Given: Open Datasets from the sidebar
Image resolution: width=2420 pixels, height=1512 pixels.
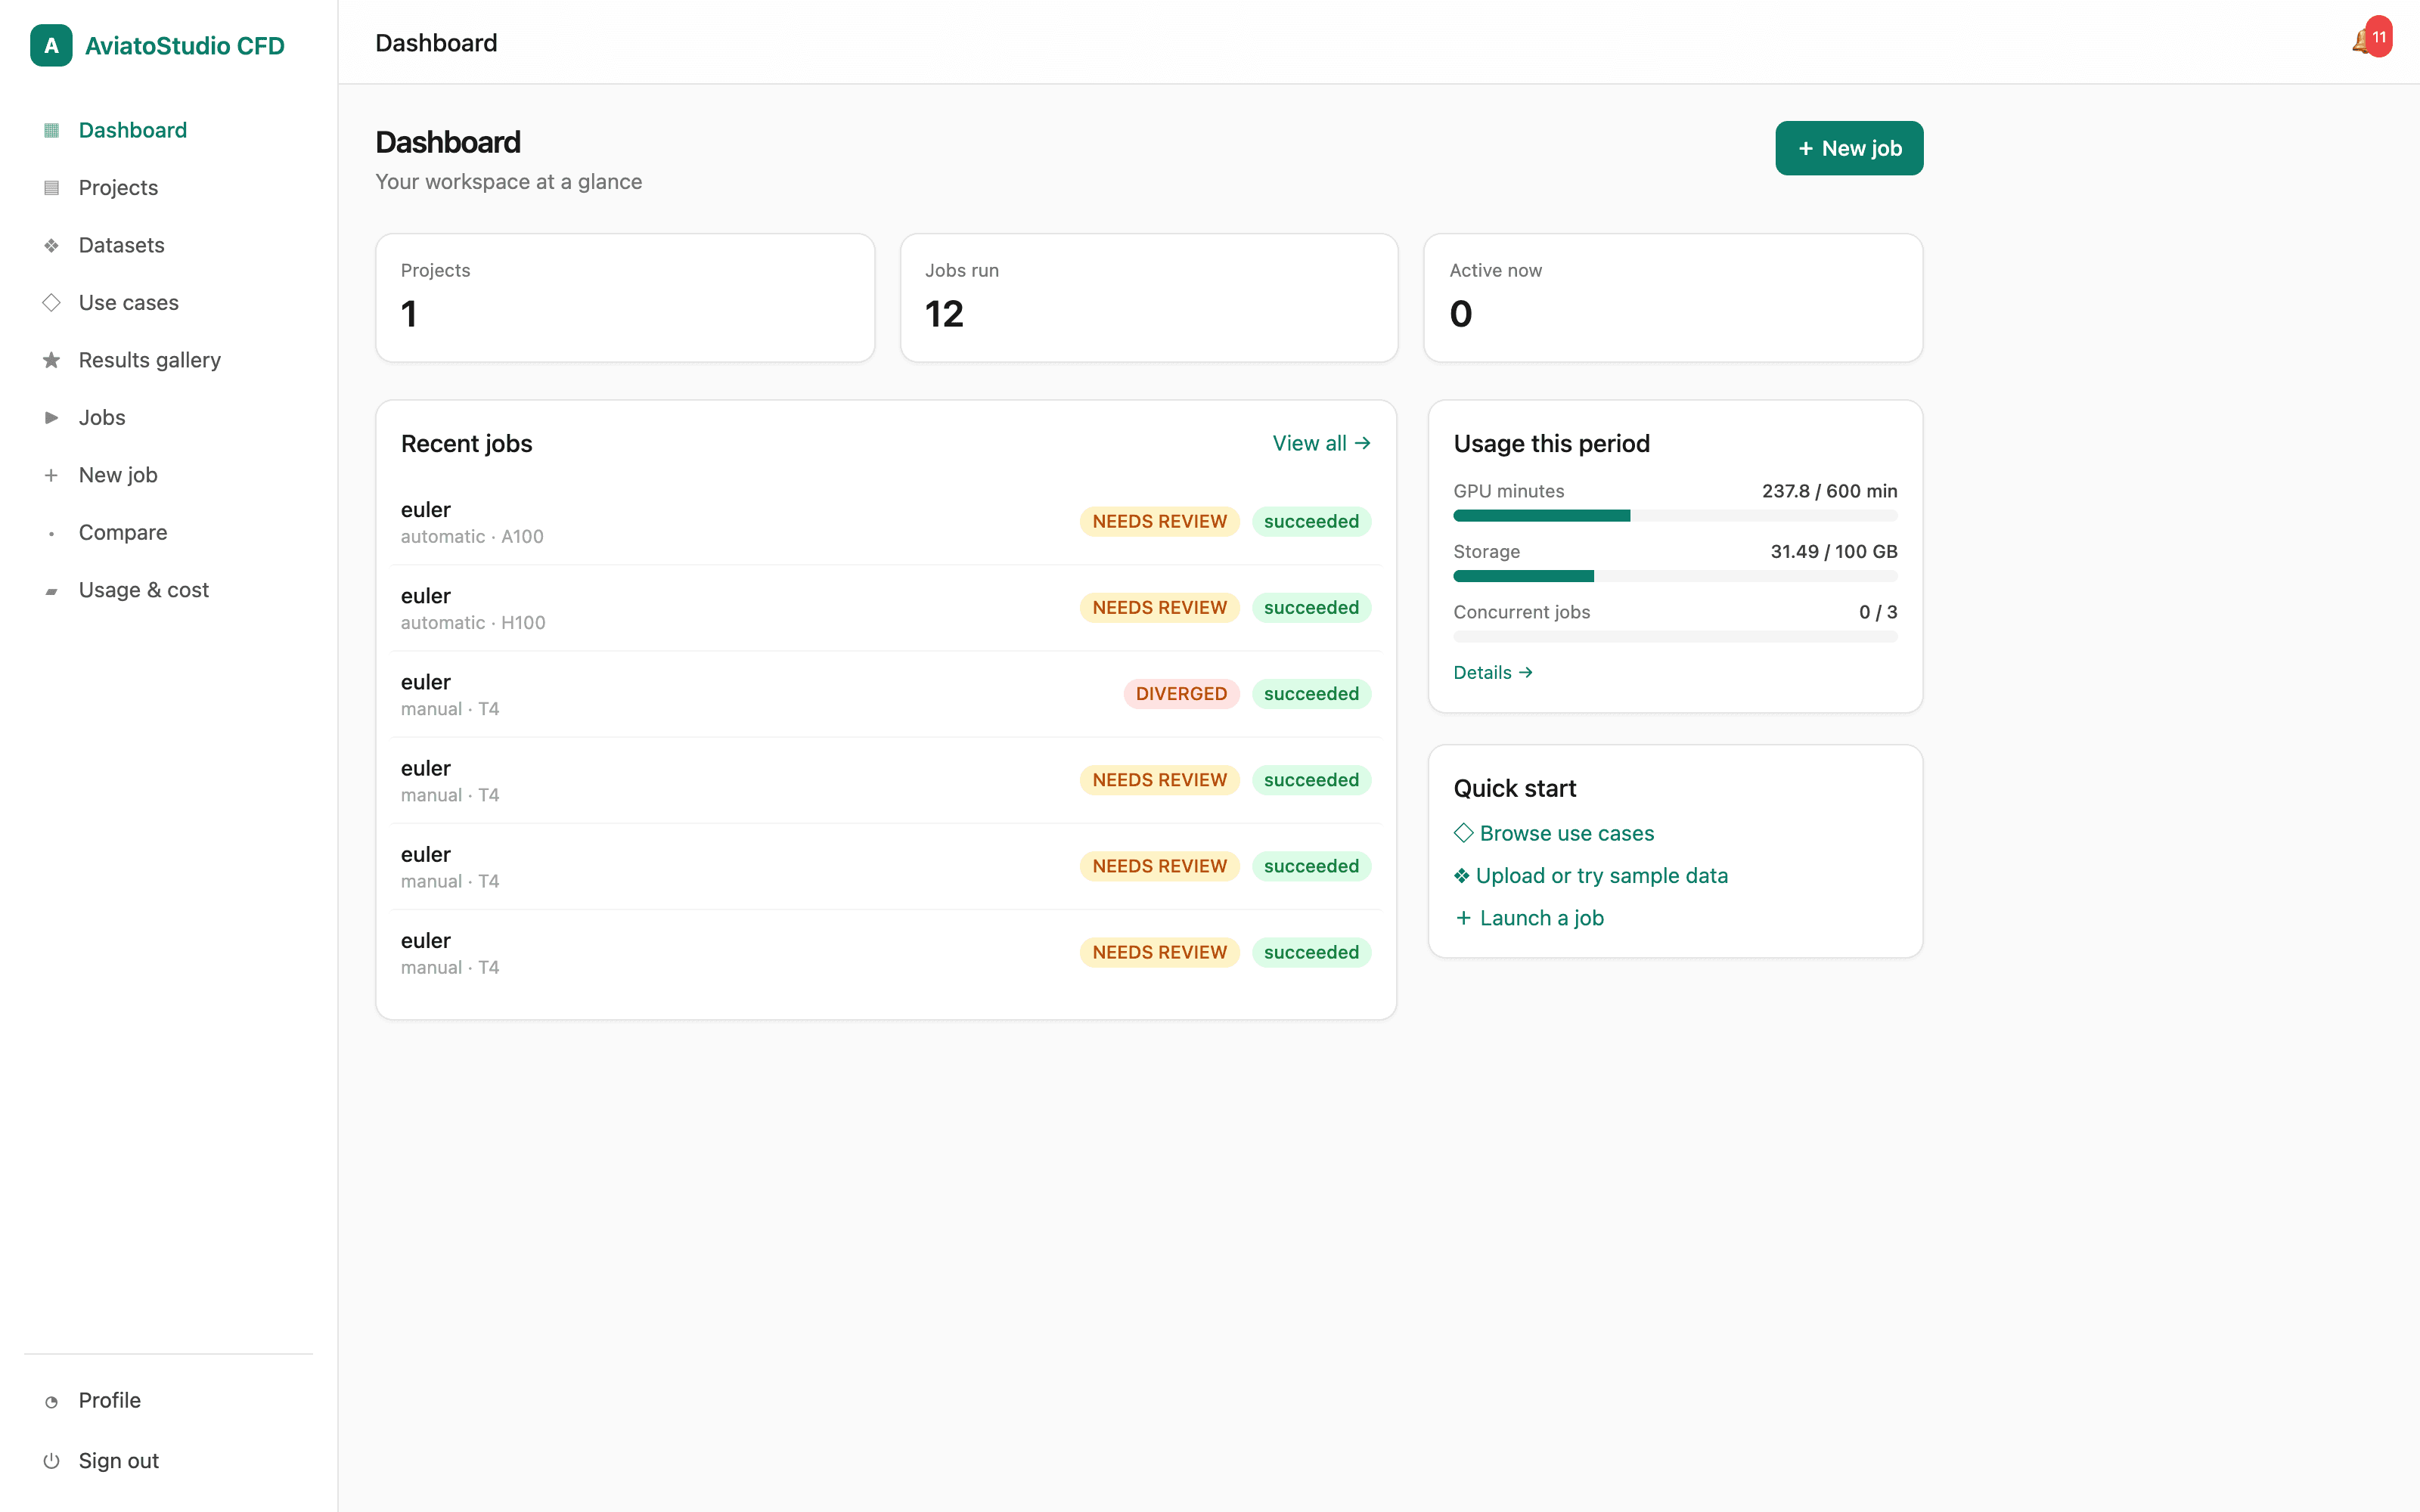Looking at the screenshot, I should [168, 245].
